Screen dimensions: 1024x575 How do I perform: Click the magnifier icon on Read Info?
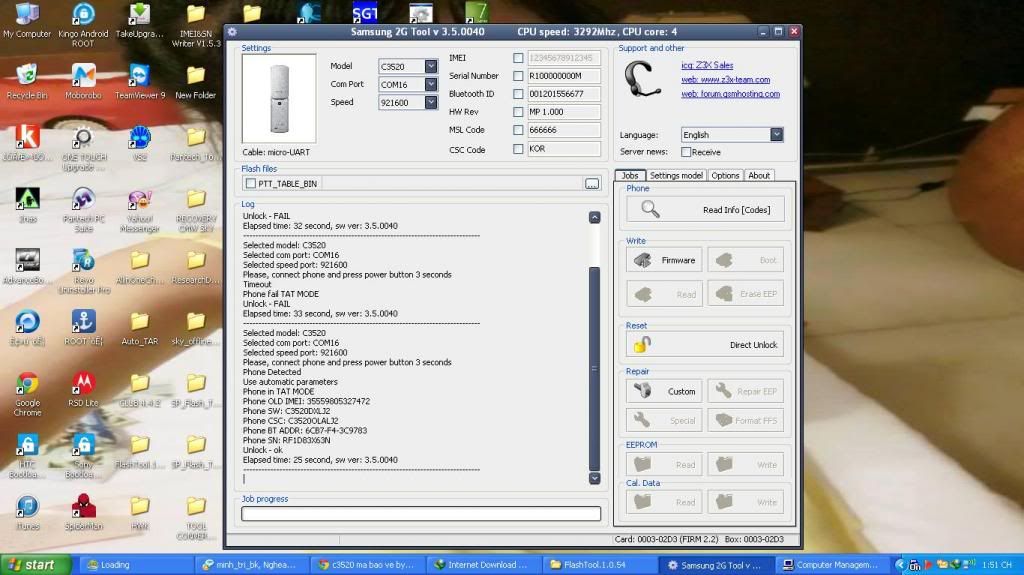pos(650,209)
